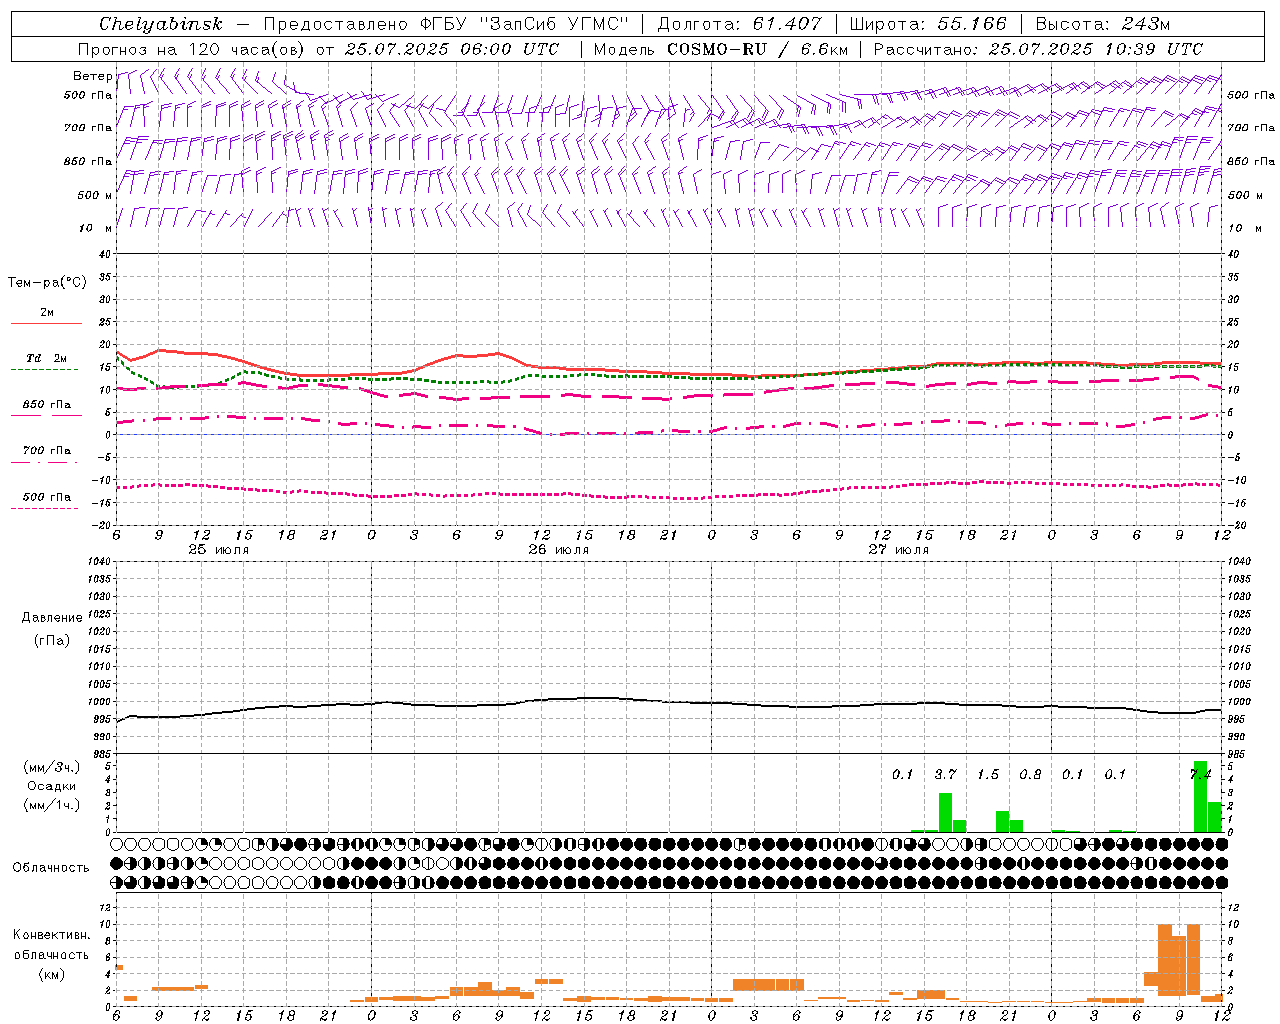Click the tallest green precipitation bar
The width and height of the screenshot is (1280, 1024).
(1200, 797)
